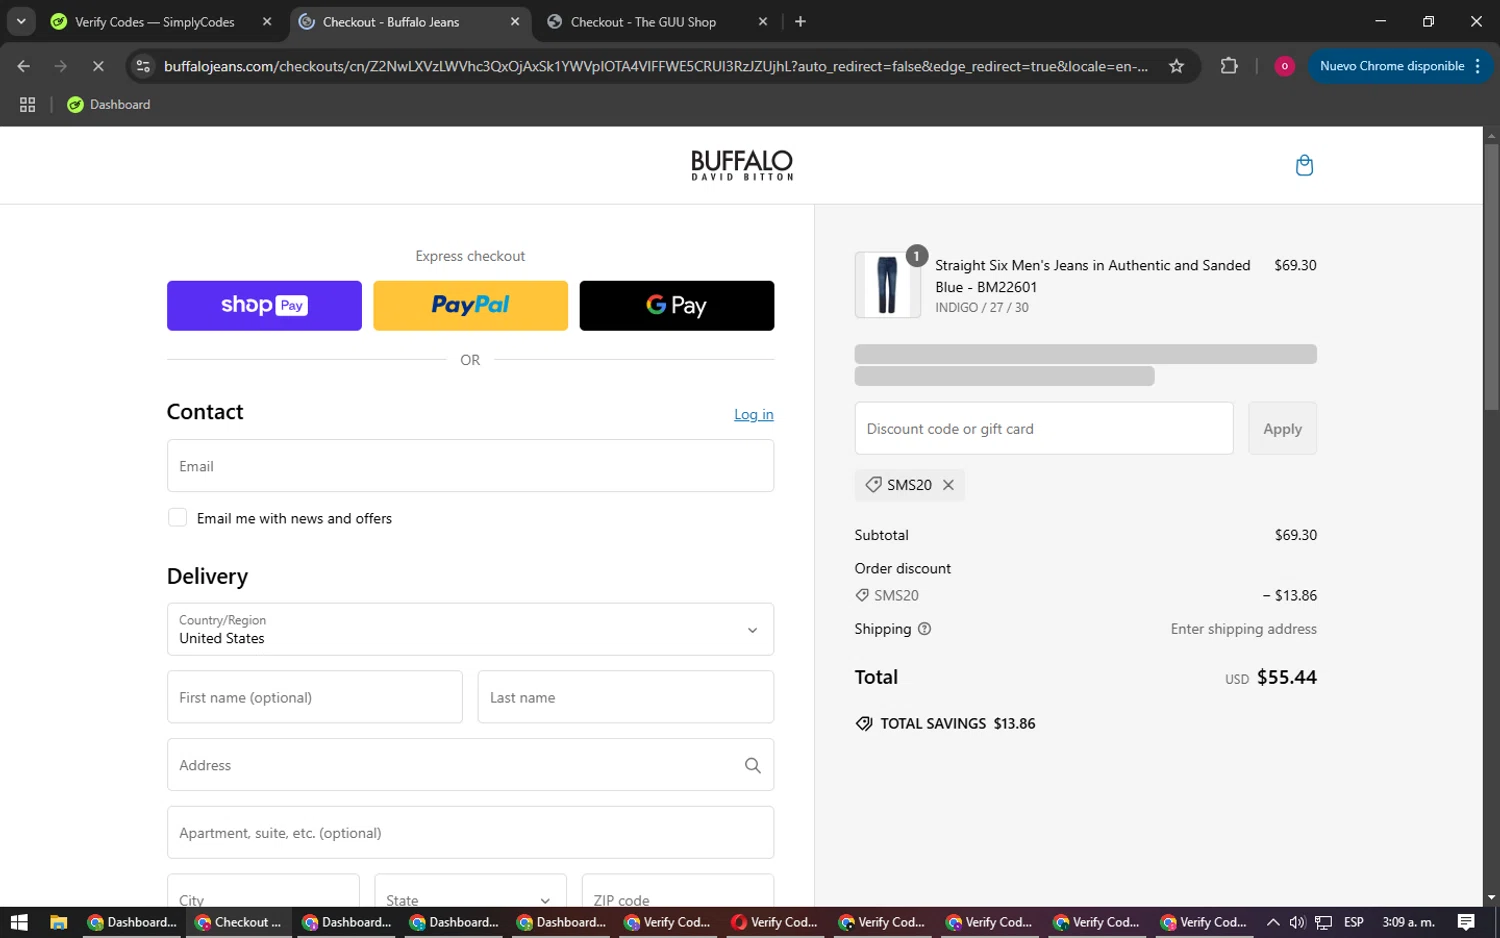The height and width of the screenshot is (938, 1500).
Task: Click the Total Savings tag icon
Action: point(864,724)
